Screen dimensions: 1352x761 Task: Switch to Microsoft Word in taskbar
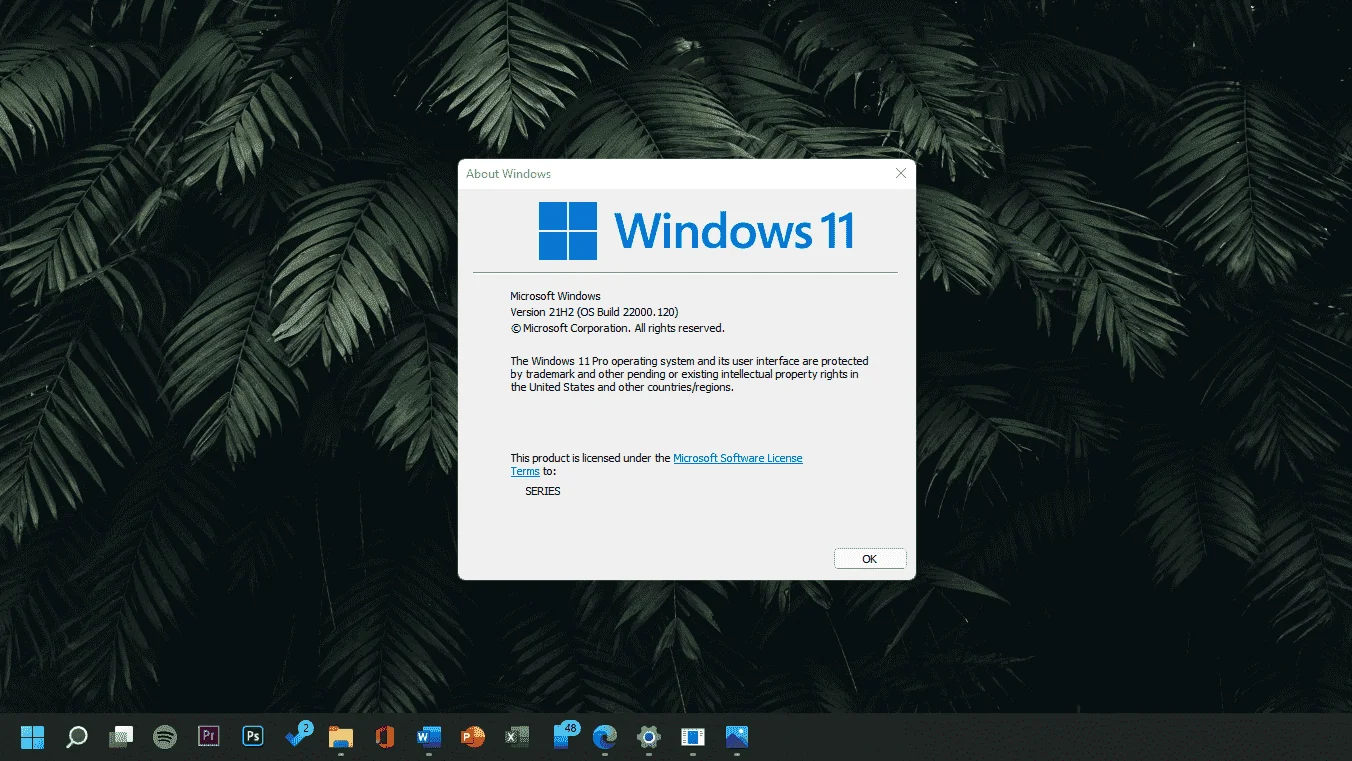pyautogui.click(x=429, y=737)
